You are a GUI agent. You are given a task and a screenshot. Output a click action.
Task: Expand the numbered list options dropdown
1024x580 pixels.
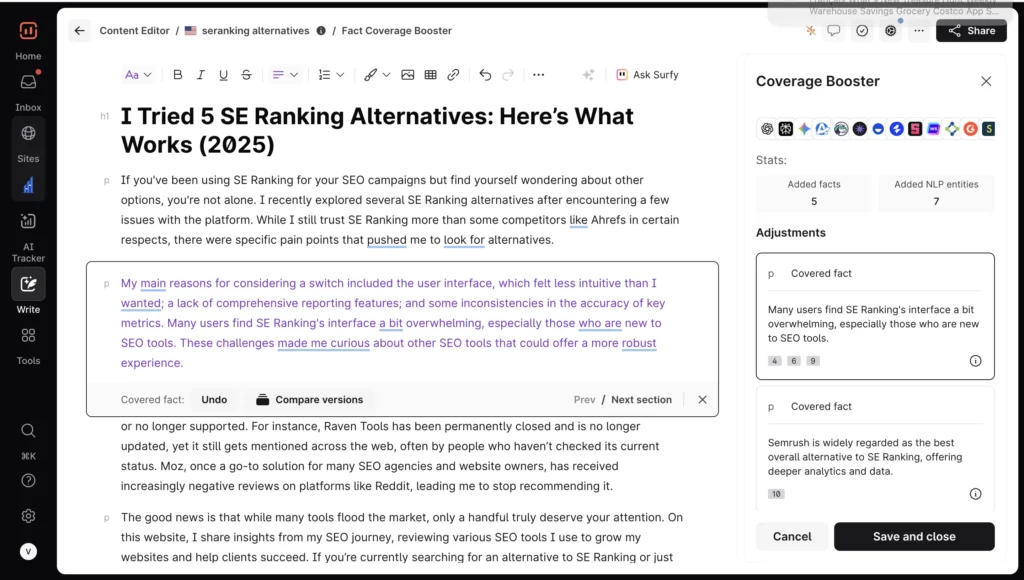click(330, 75)
